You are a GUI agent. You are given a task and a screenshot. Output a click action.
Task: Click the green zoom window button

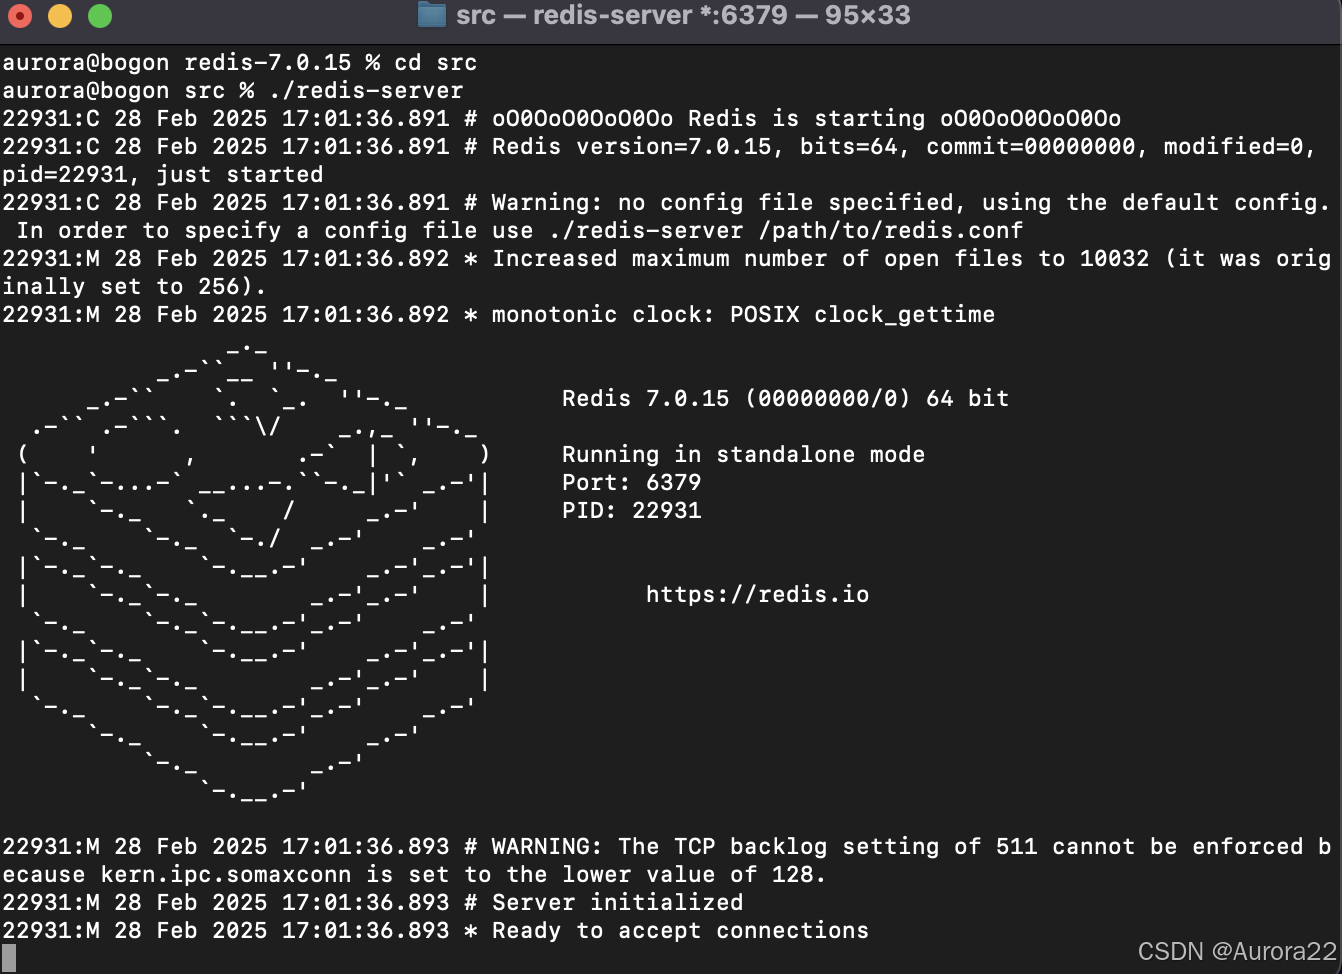click(x=100, y=16)
